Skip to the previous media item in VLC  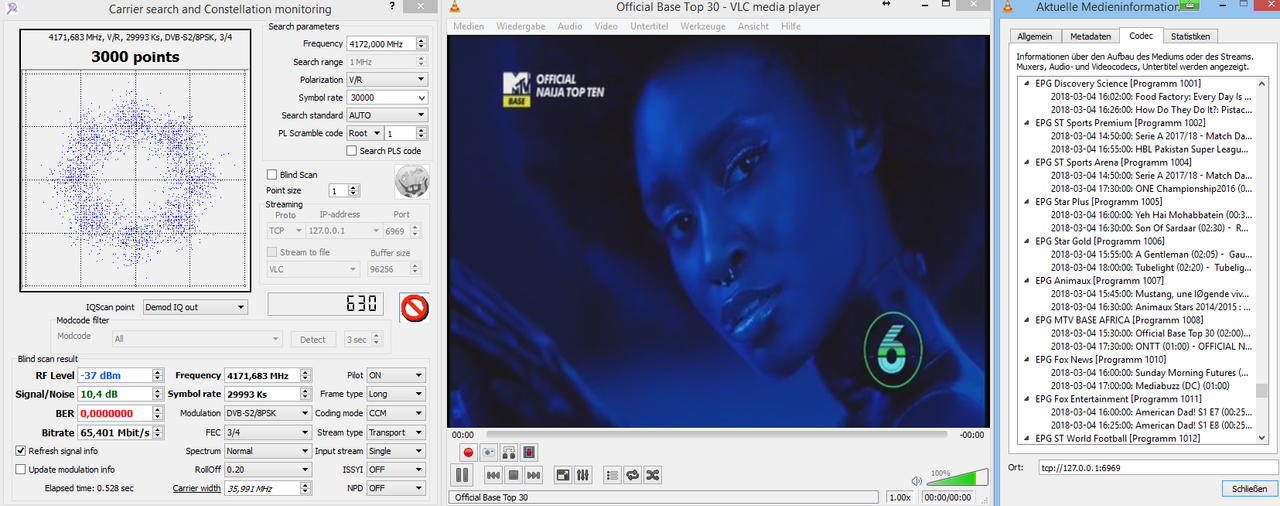(493, 475)
